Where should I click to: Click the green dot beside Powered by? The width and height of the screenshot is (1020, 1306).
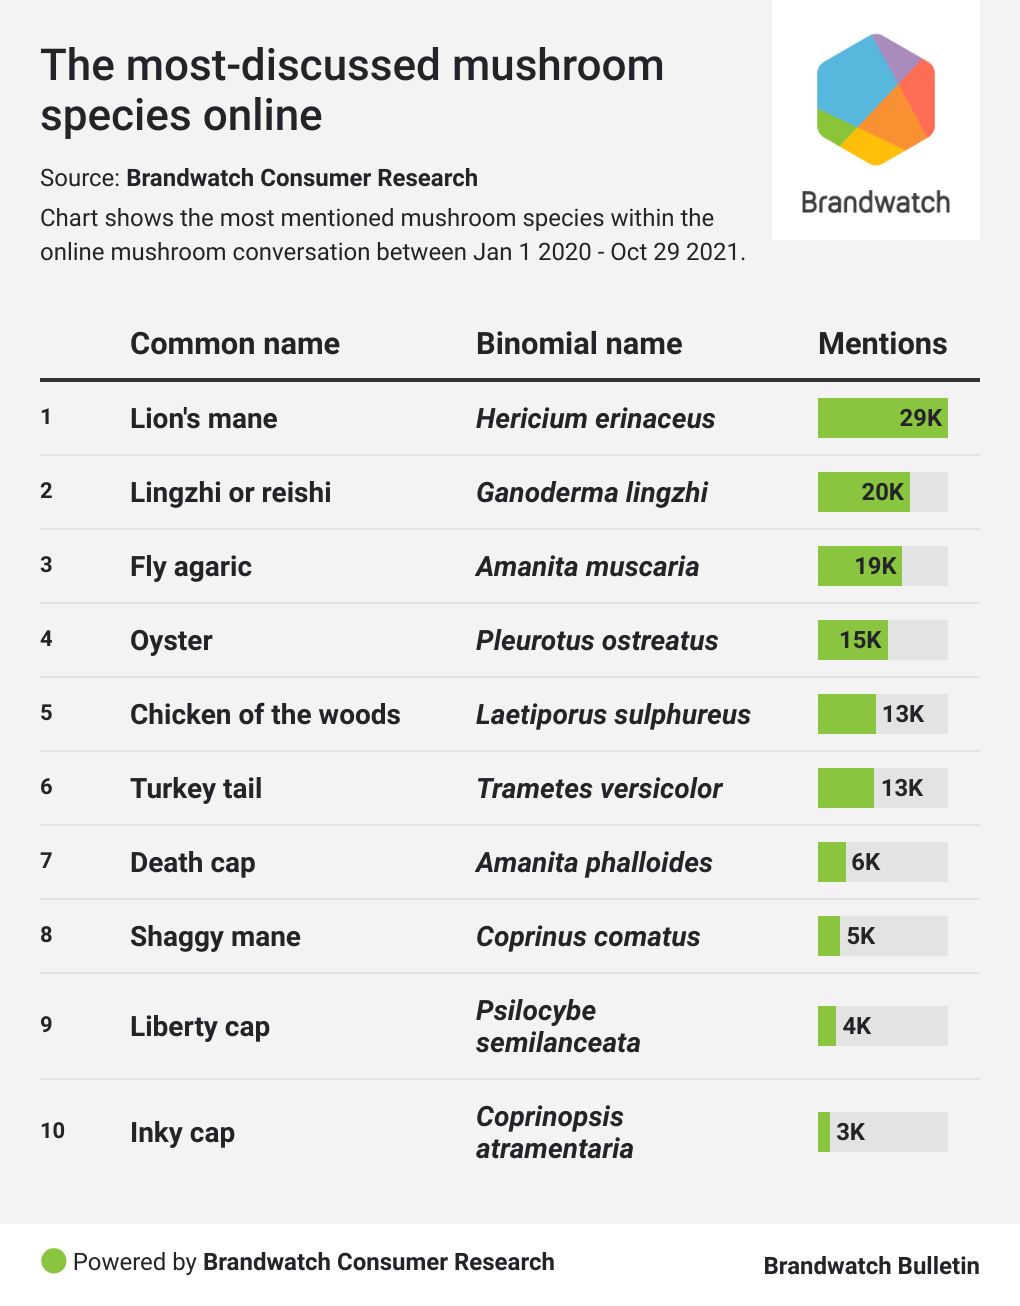point(54,1261)
